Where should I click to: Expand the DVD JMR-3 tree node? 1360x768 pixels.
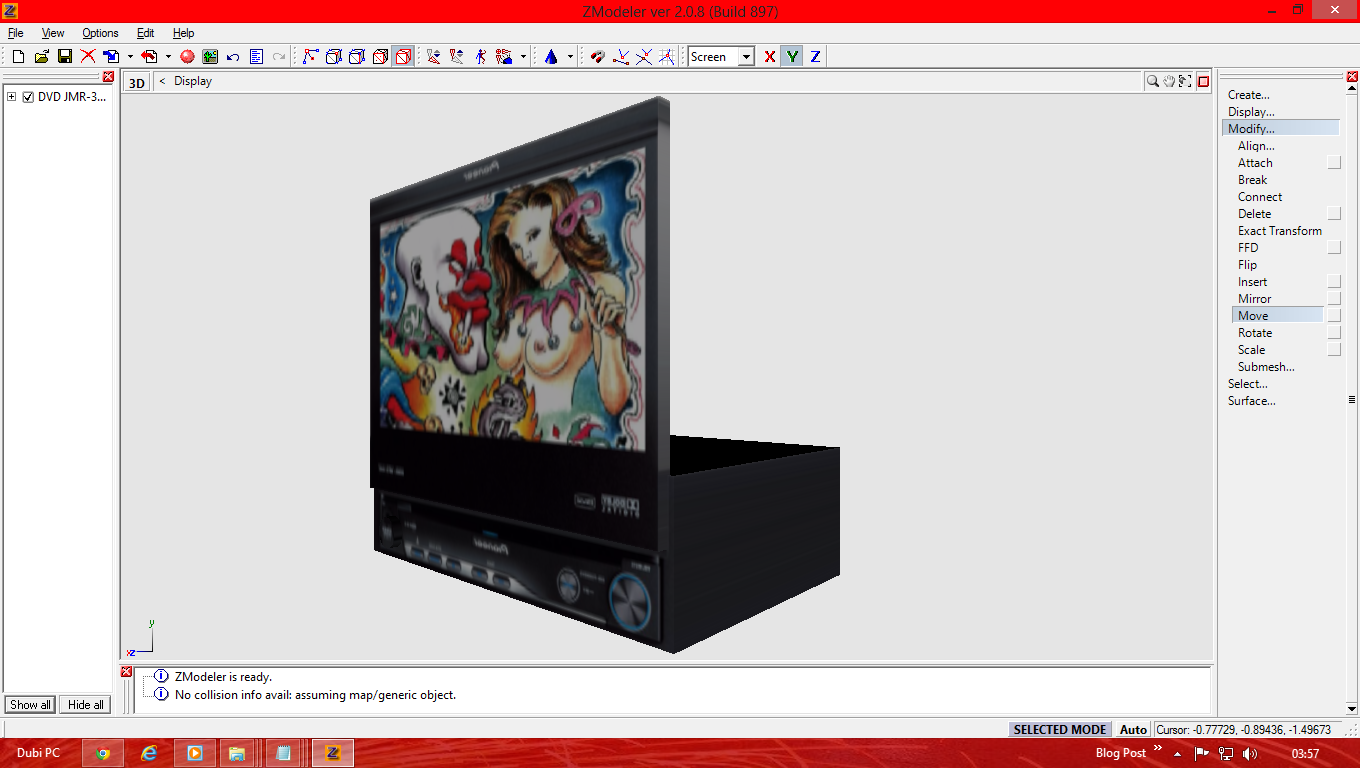coord(11,97)
